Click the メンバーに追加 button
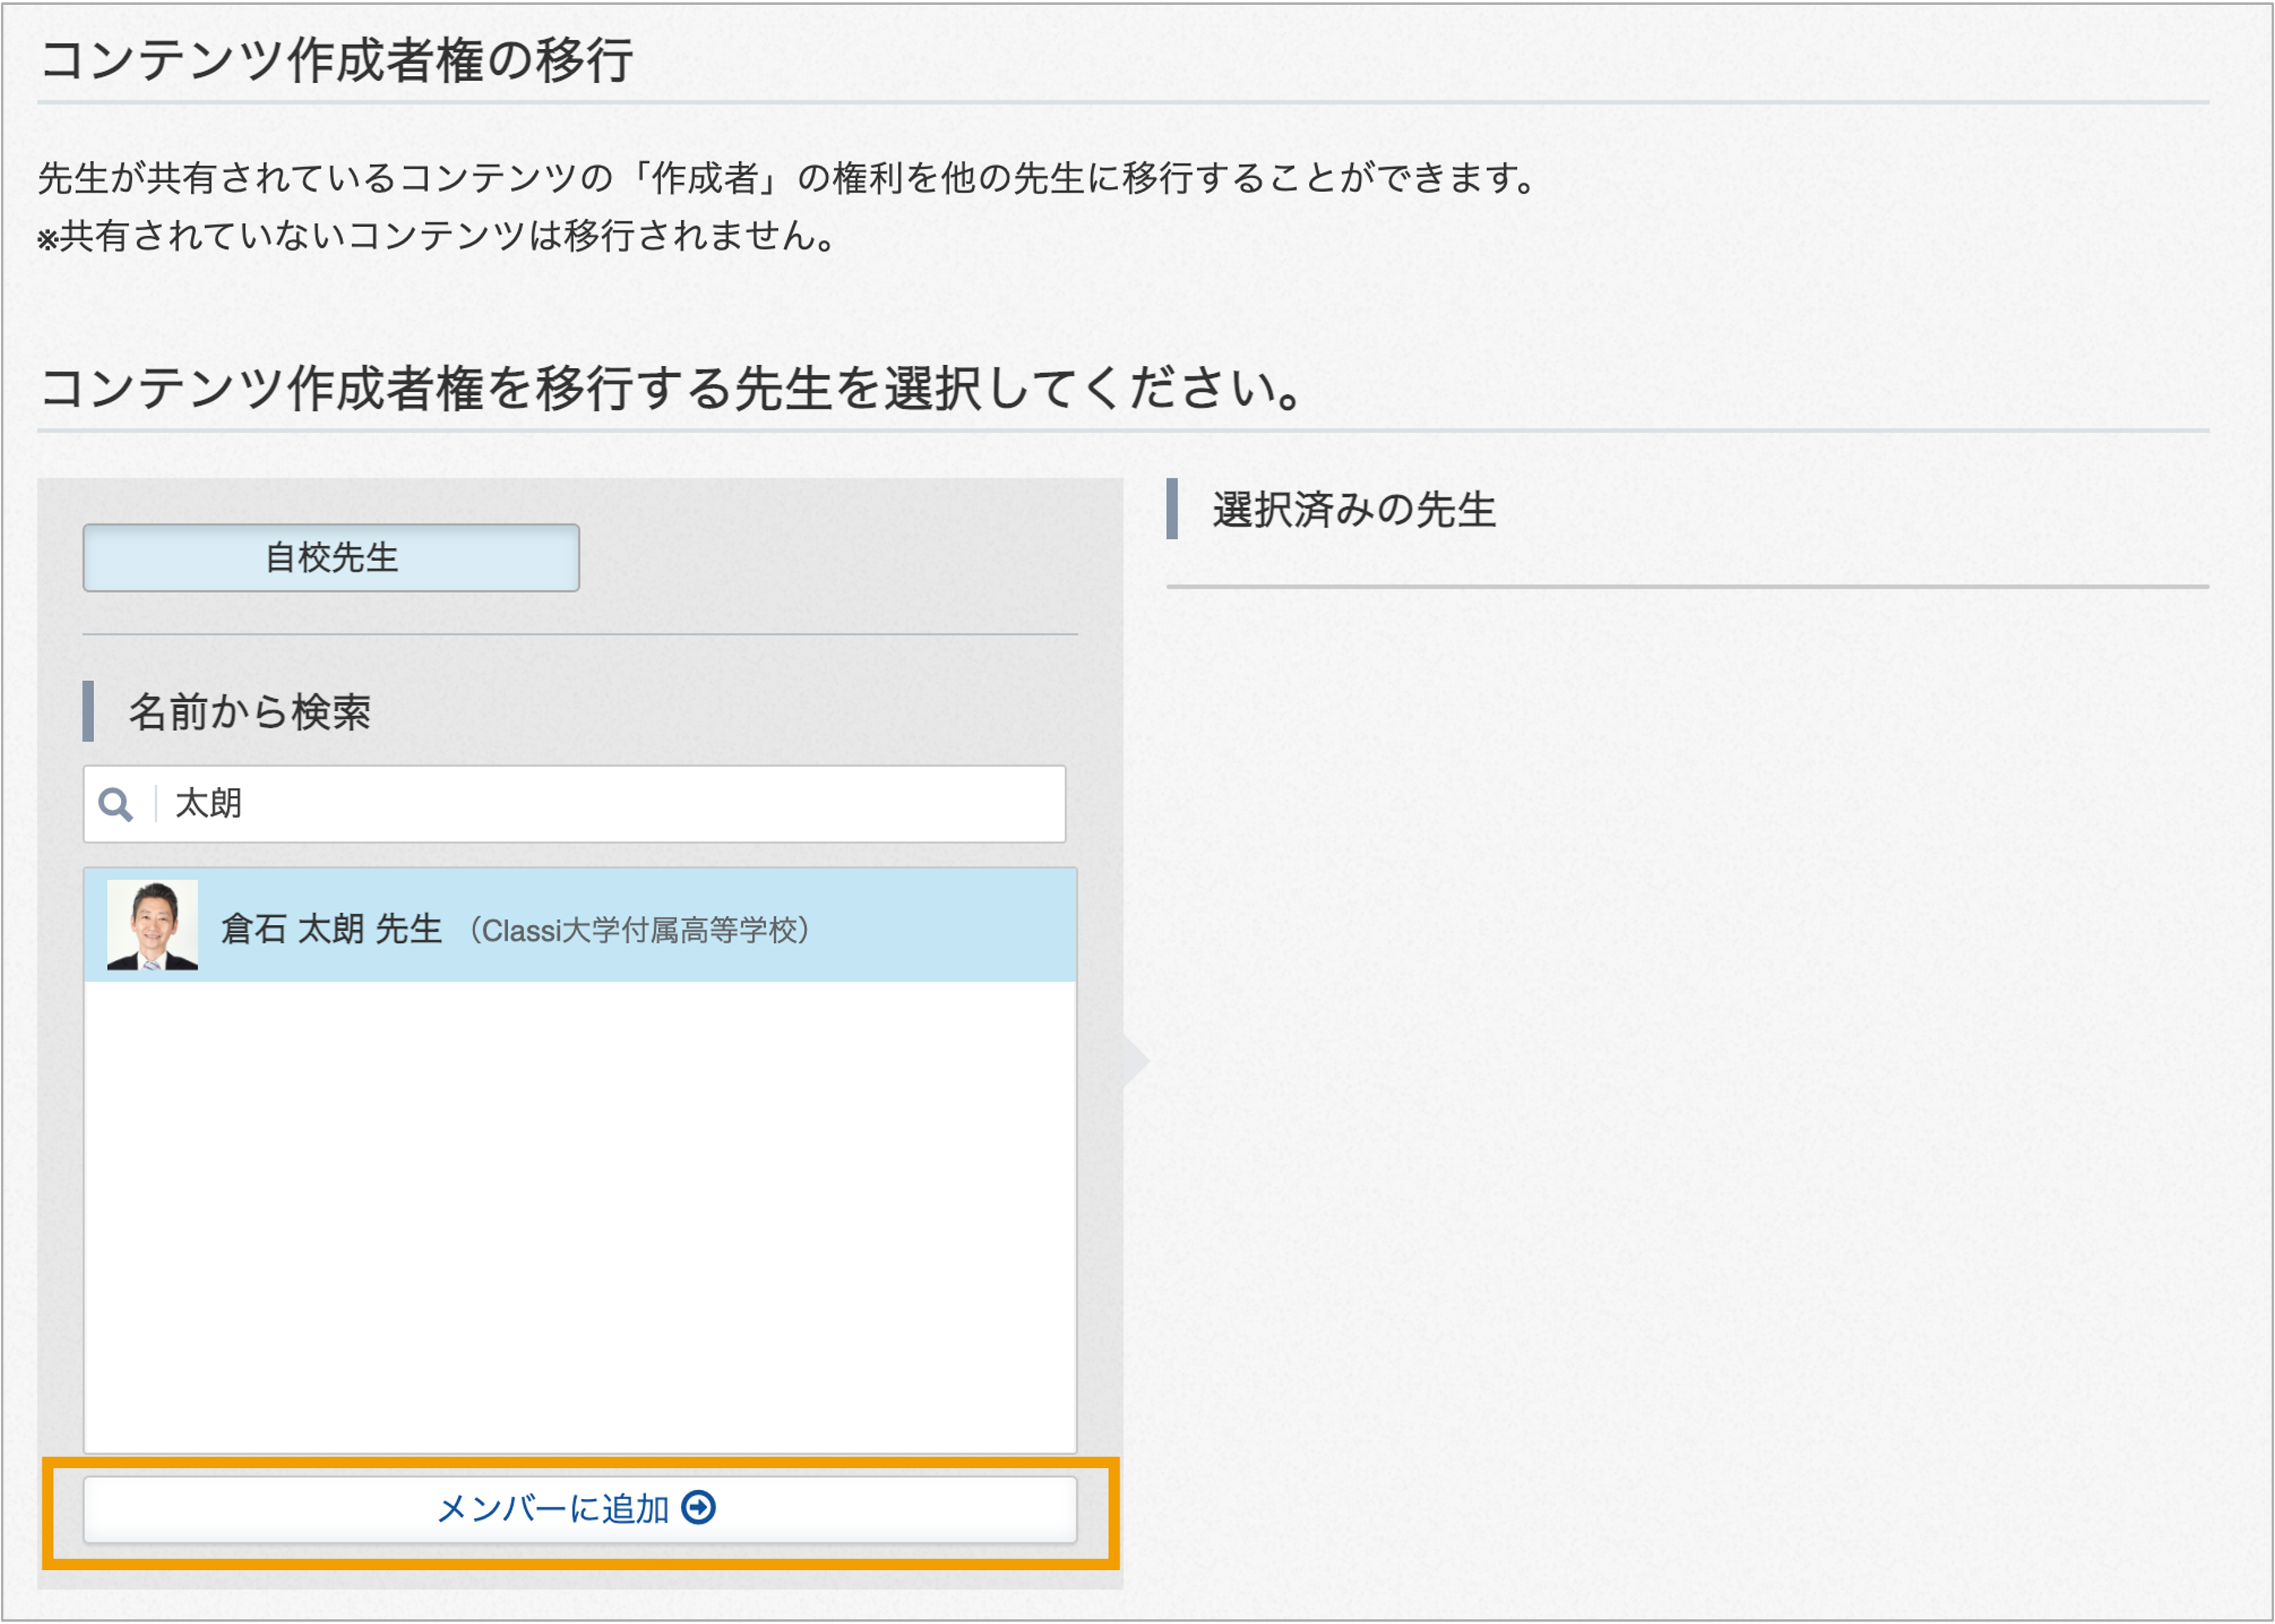2275x1624 pixels. click(x=580, y=1509)
